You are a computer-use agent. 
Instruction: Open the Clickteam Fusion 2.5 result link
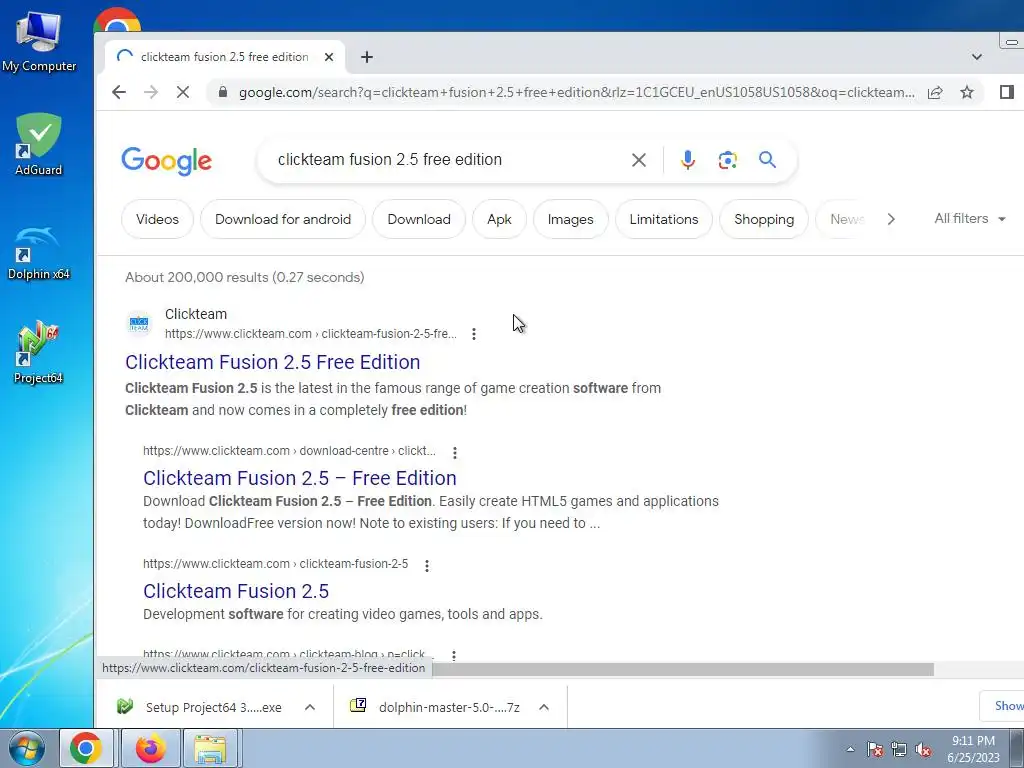coord(236,591)
